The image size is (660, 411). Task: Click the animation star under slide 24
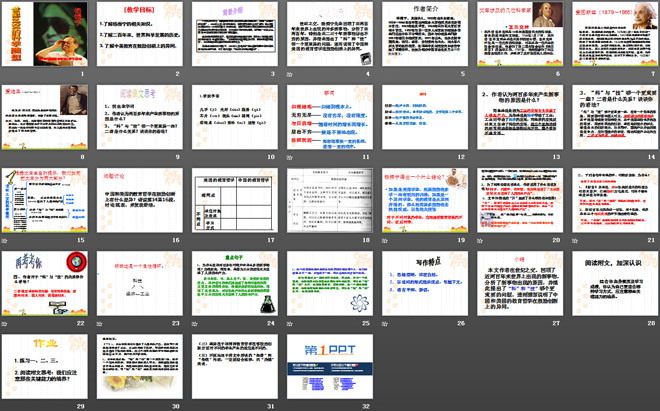(194, 324)
